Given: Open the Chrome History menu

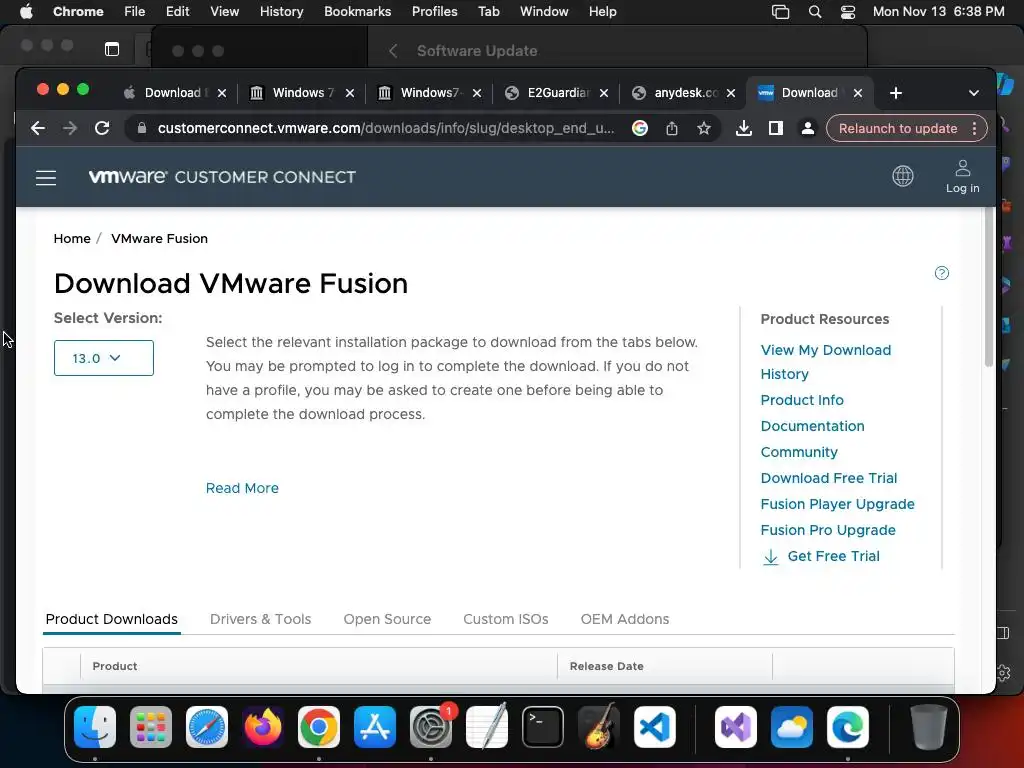Looking at the screenshot, I should (281, 12).
